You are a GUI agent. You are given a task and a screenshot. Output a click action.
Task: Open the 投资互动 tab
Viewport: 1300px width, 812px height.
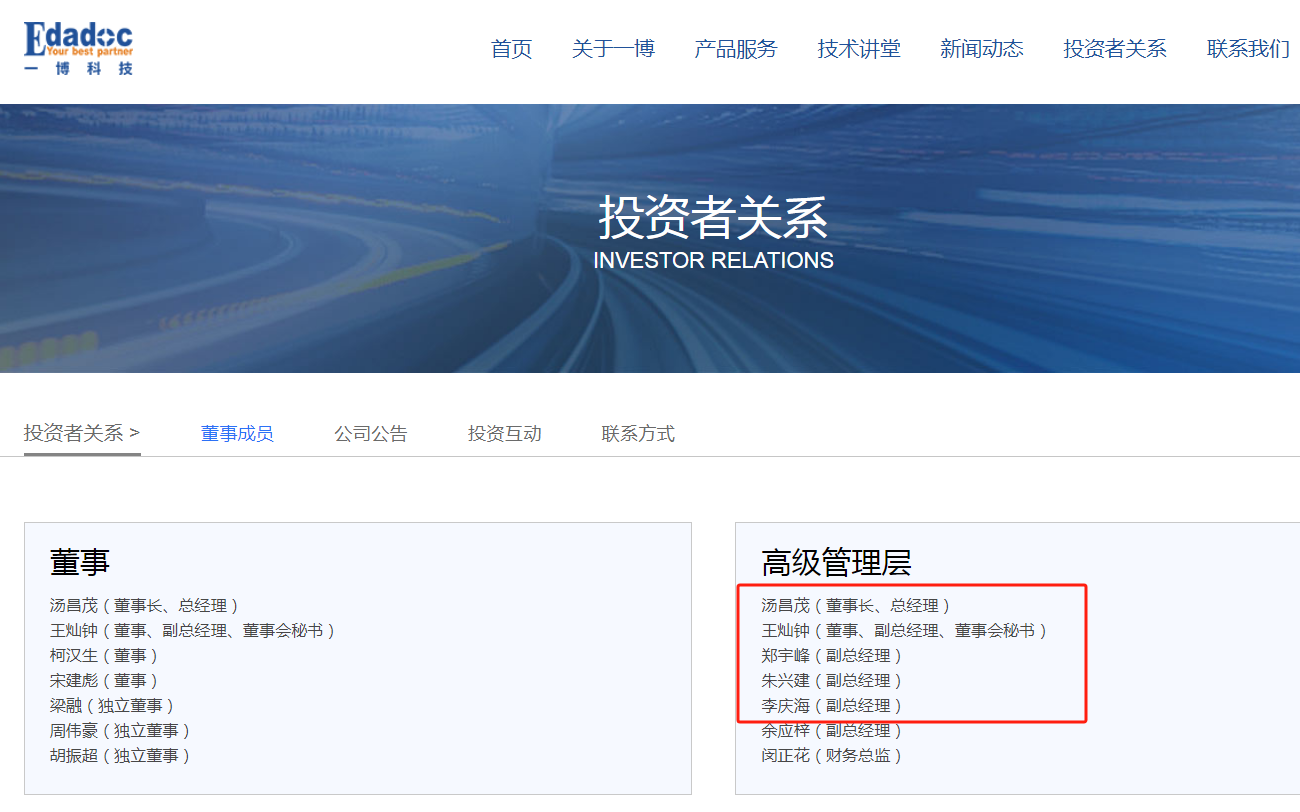(504, 434)
